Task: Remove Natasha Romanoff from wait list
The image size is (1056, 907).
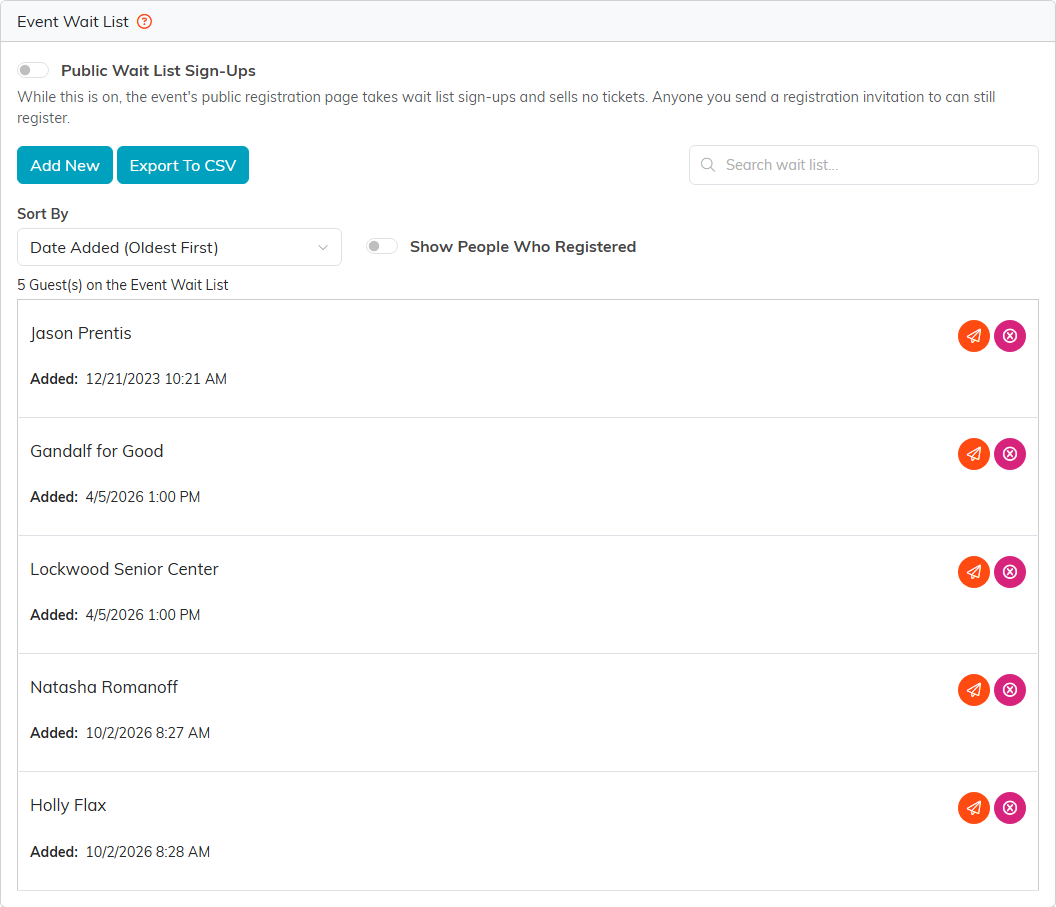Action: [1010, 690]
